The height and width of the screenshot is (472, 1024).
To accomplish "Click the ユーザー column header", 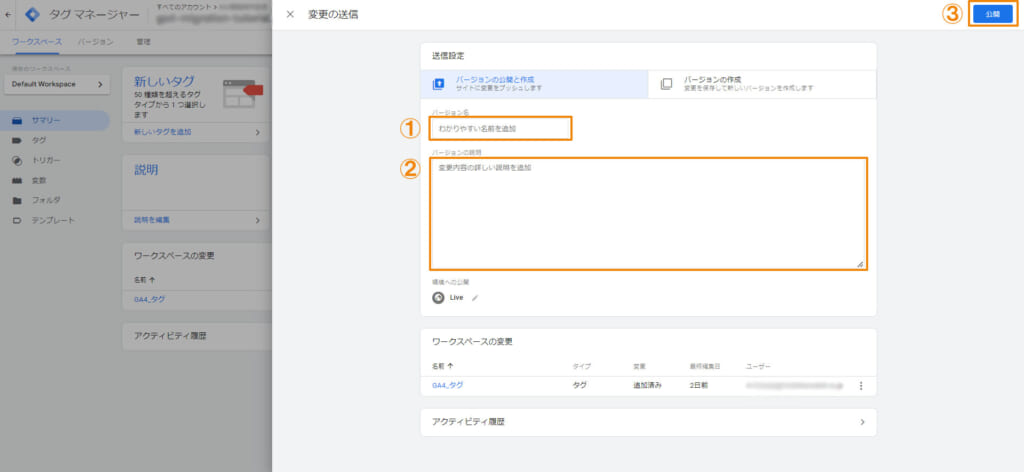I will (x=758, y=366).
